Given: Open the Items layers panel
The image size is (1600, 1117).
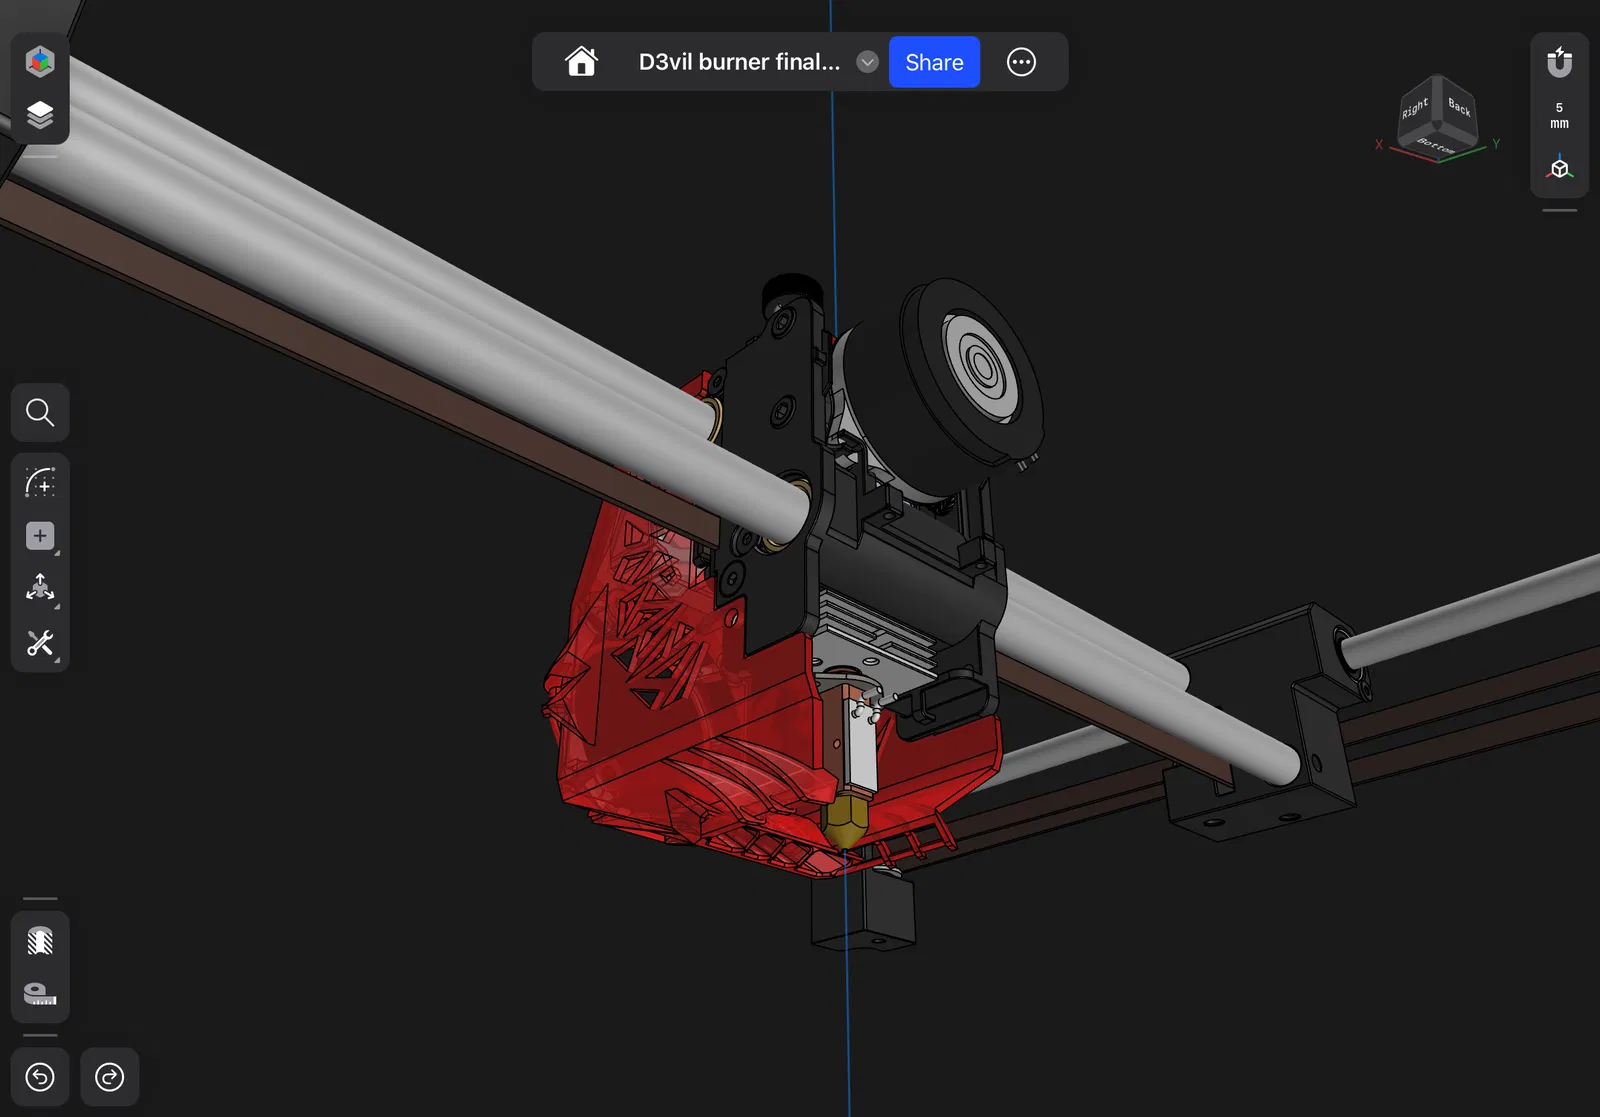Looking at the screenshot, I should click(x=40, y=115).
